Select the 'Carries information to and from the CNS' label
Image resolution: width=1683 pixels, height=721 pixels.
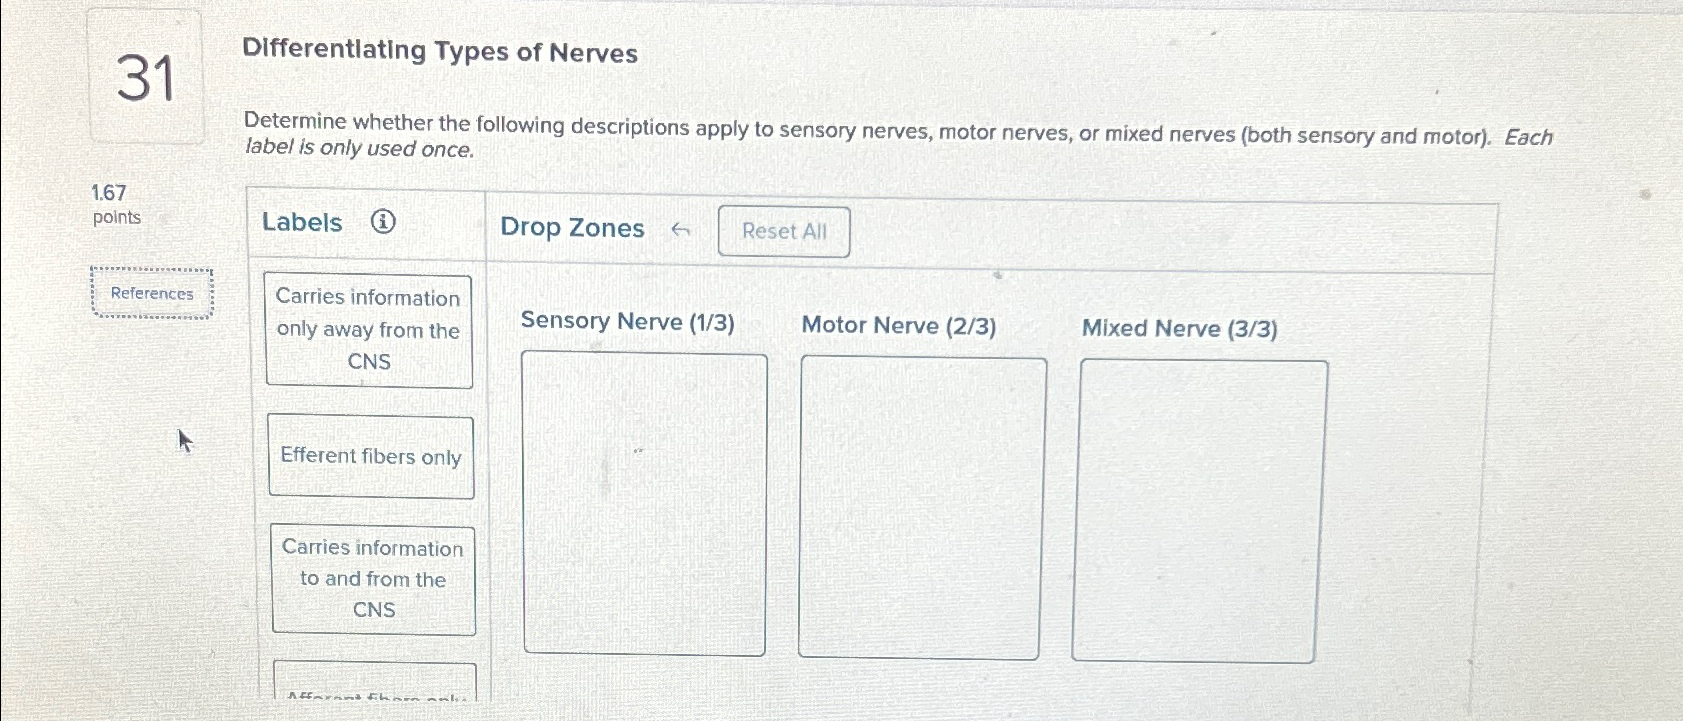pos(373,580)
